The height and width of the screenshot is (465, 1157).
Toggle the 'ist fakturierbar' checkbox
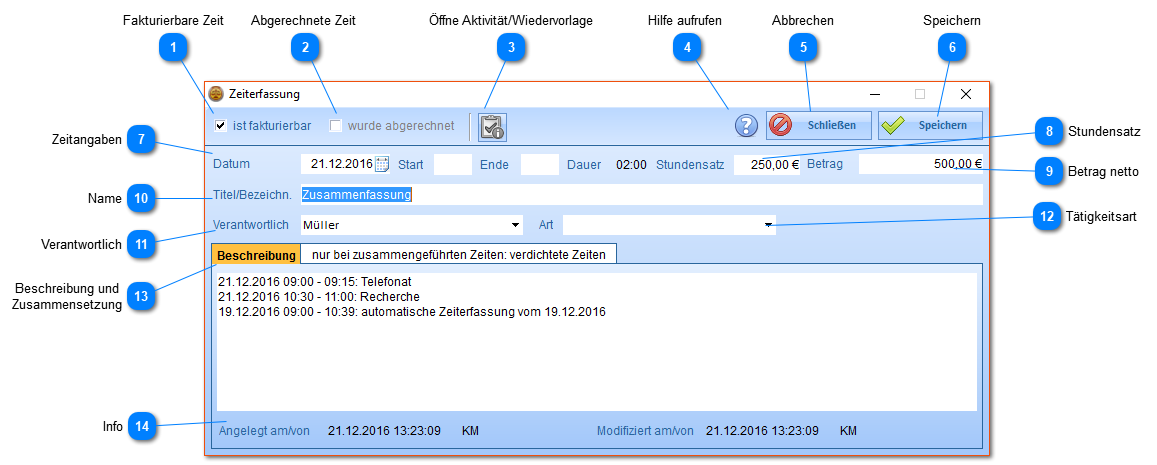[x=220, y=125]
